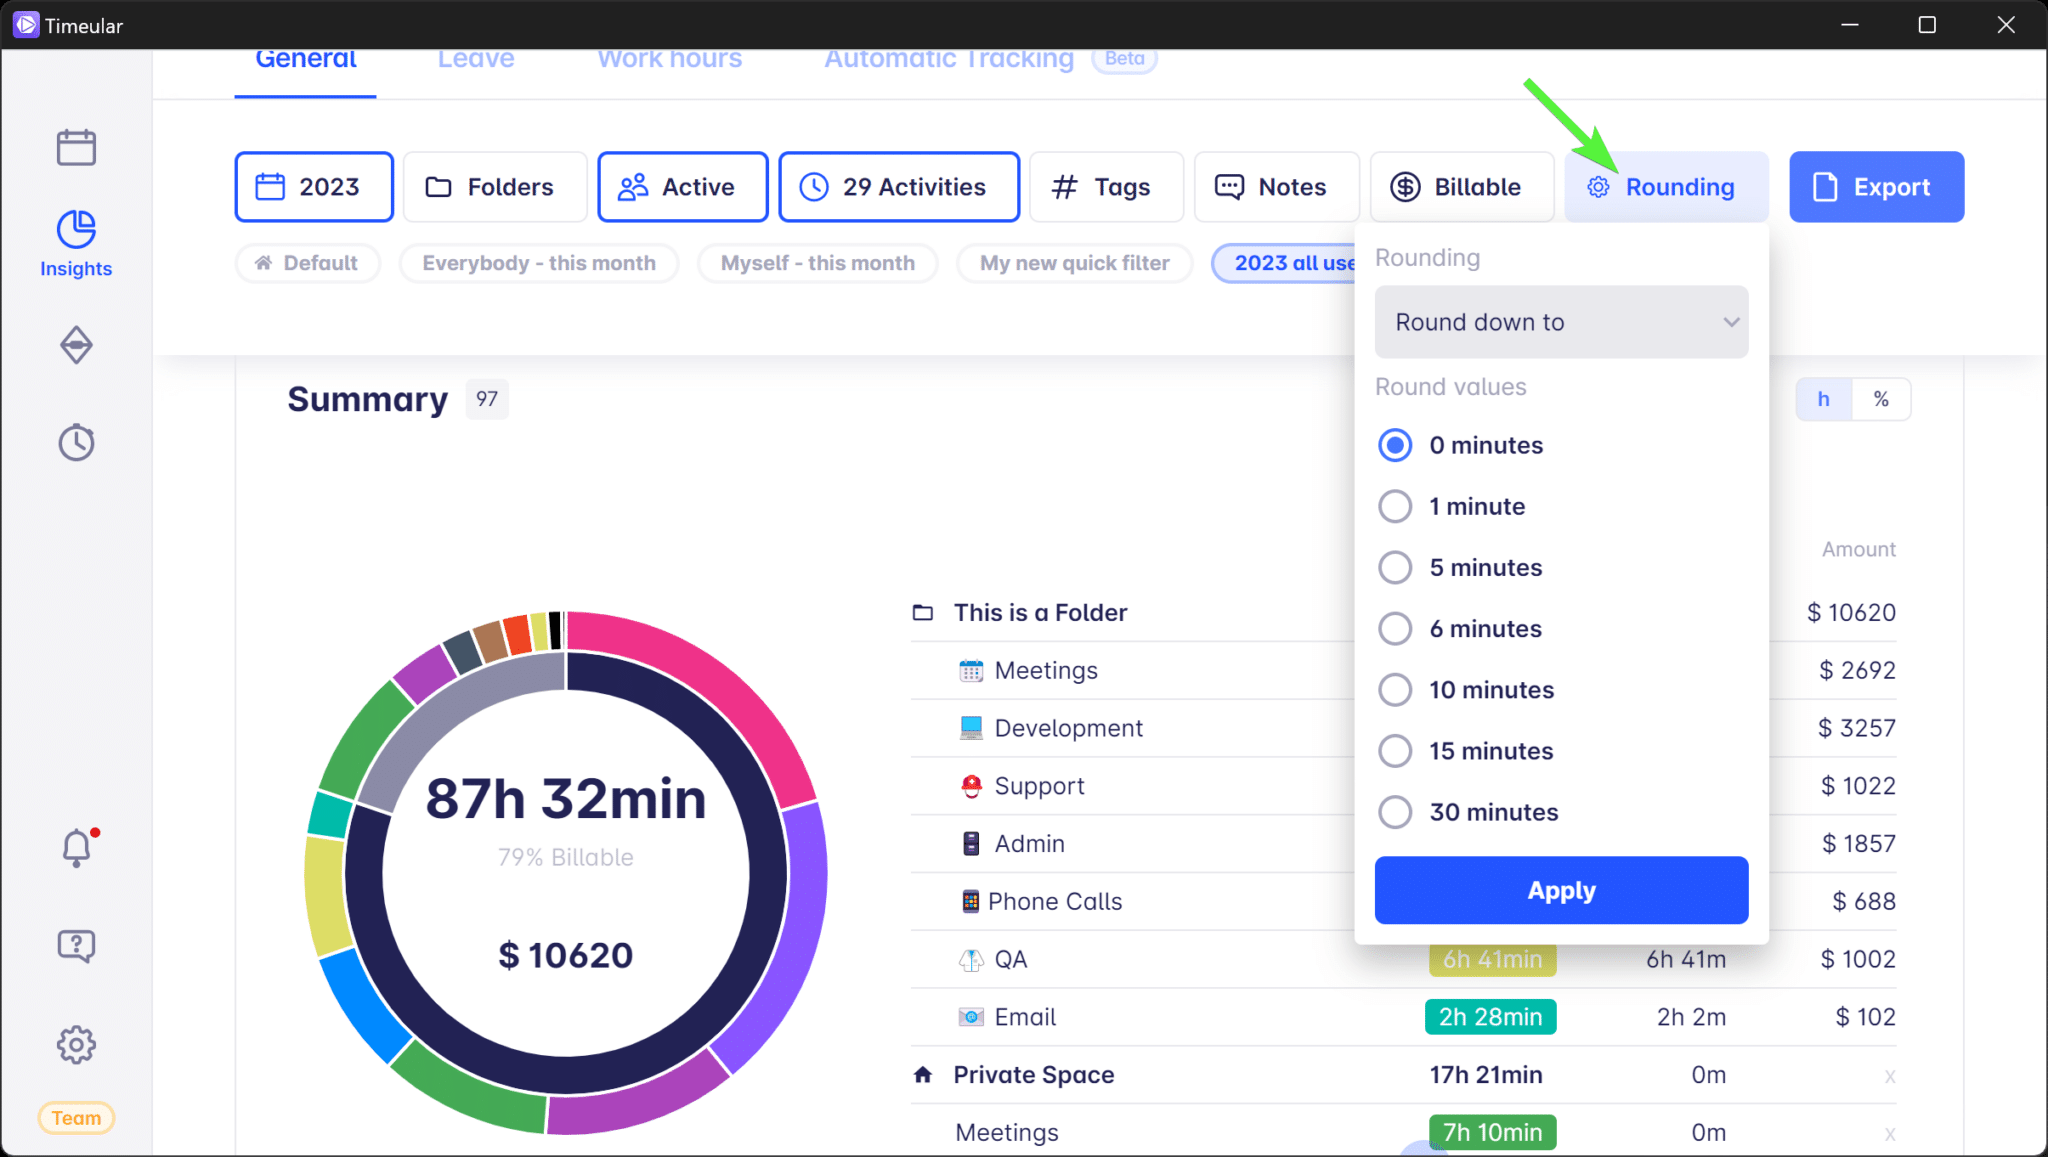Switch summary to hours view
The image size is (2048, 1157).
1823,399
